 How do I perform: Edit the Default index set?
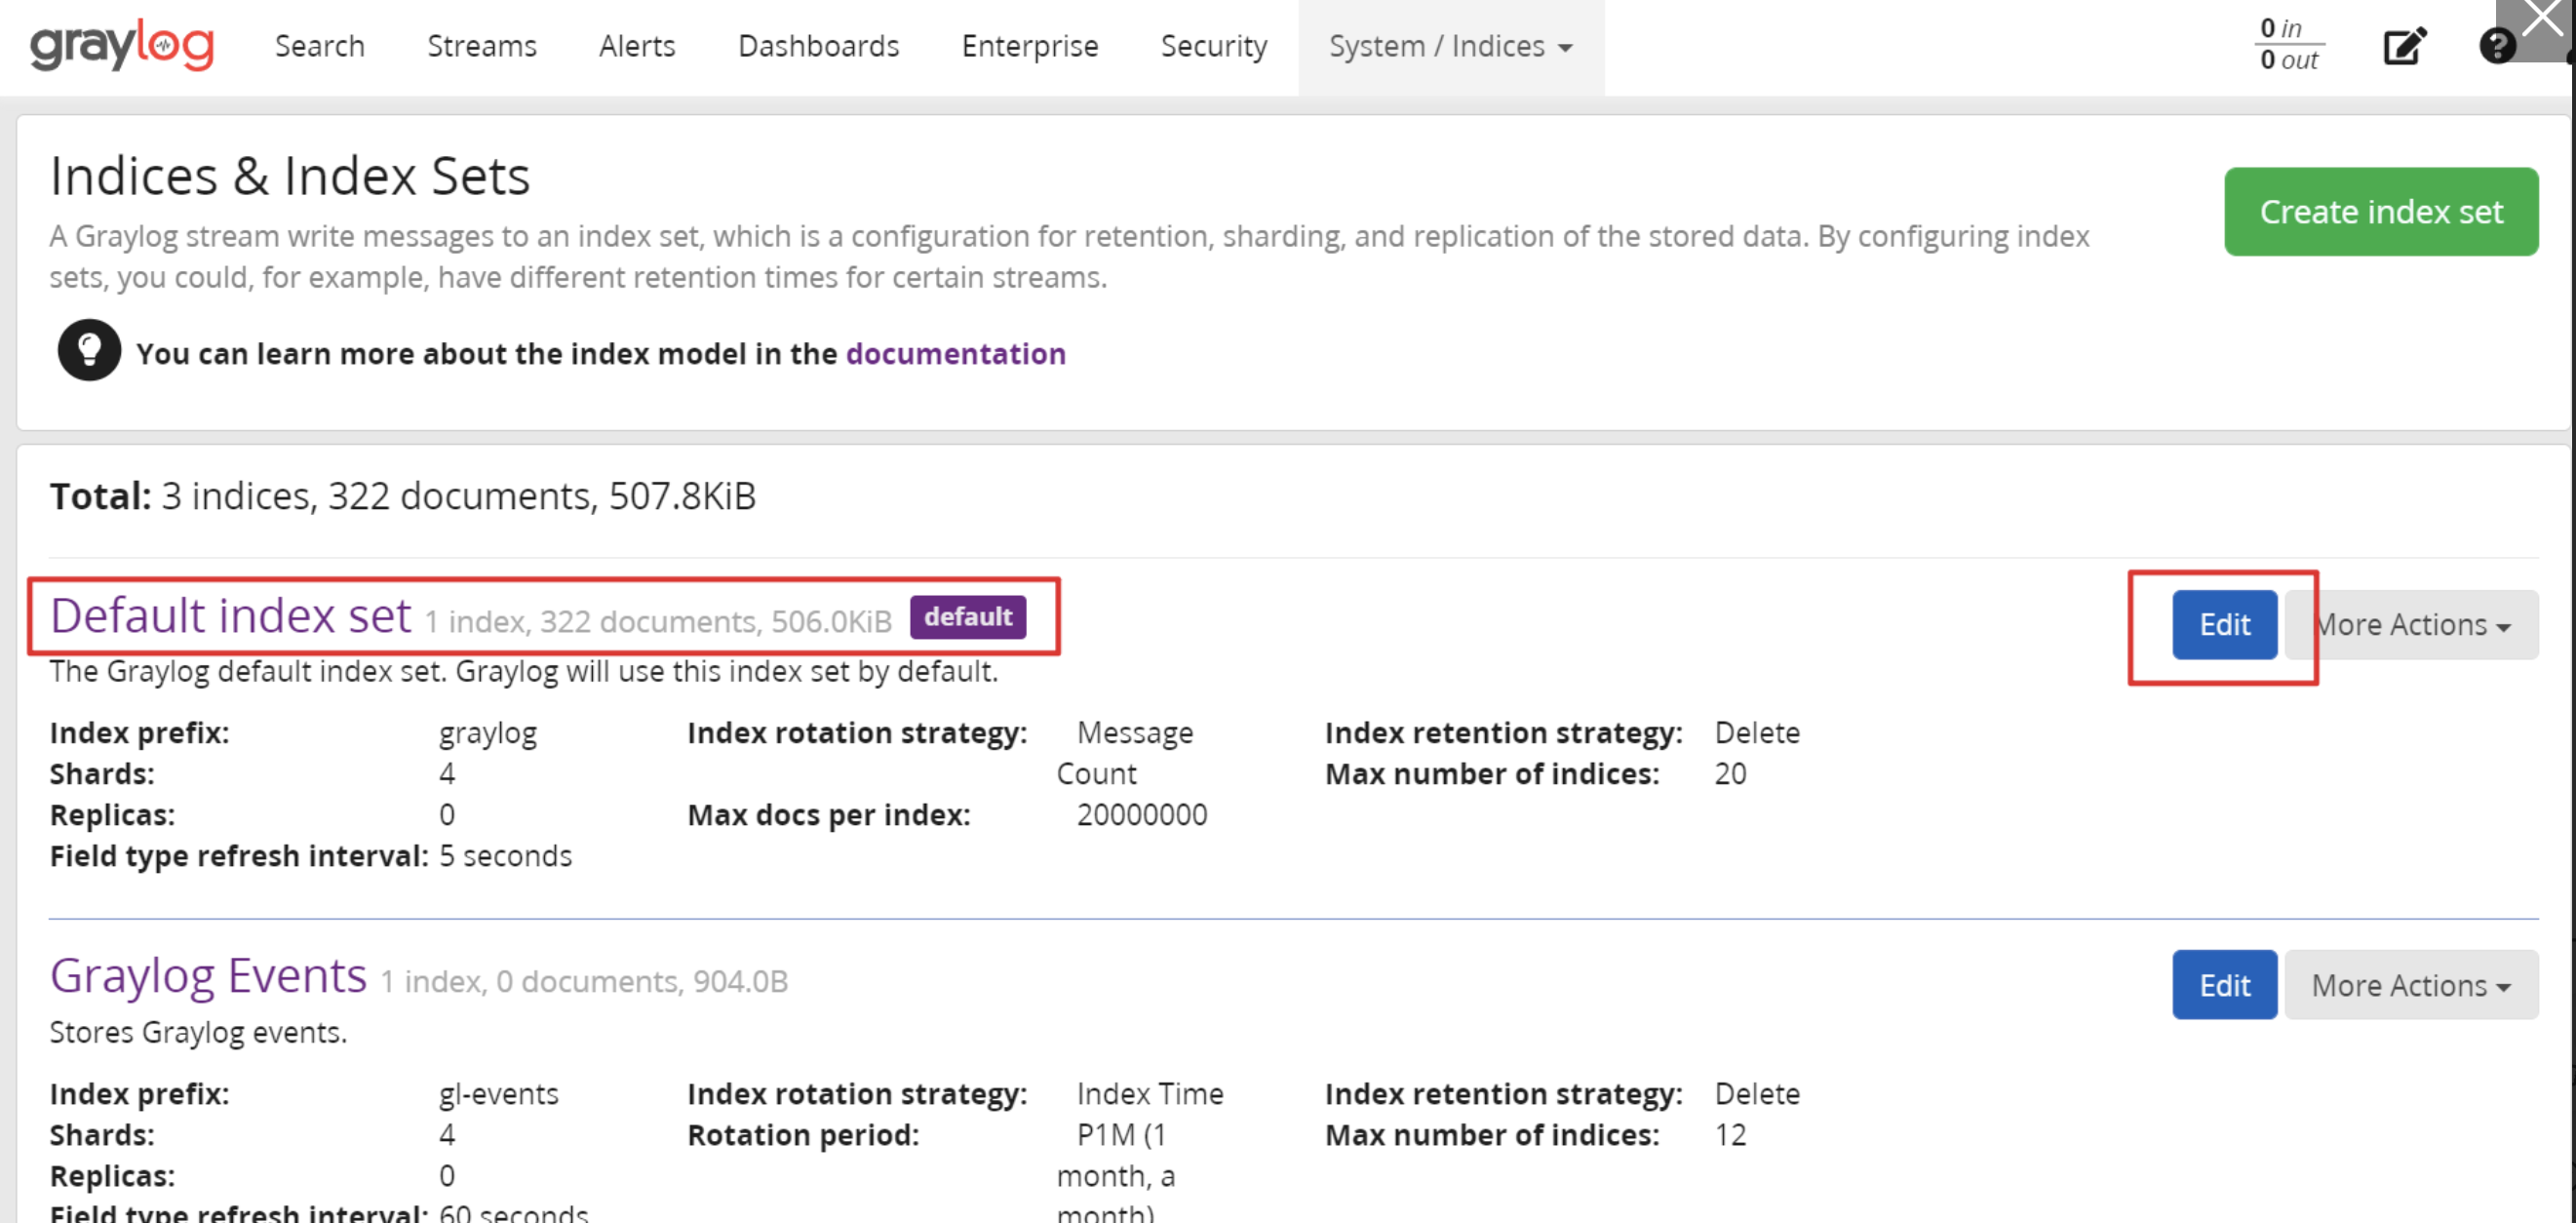point(2223,625)
